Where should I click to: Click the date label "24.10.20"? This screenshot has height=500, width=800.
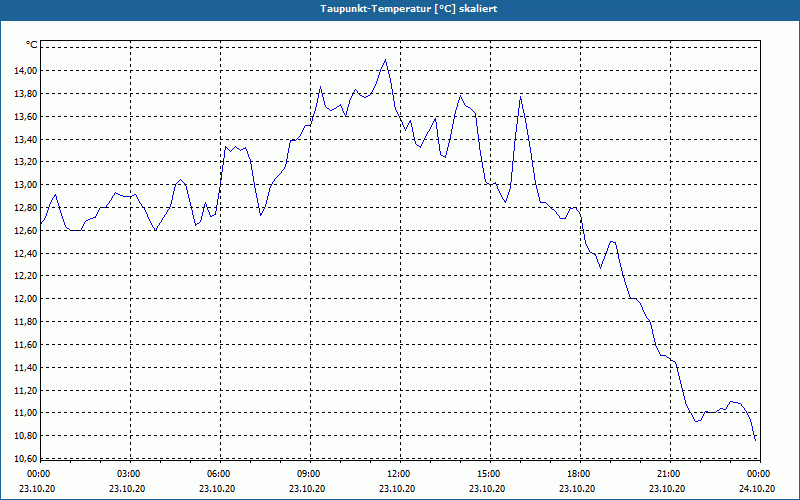(x=757, y=488)
